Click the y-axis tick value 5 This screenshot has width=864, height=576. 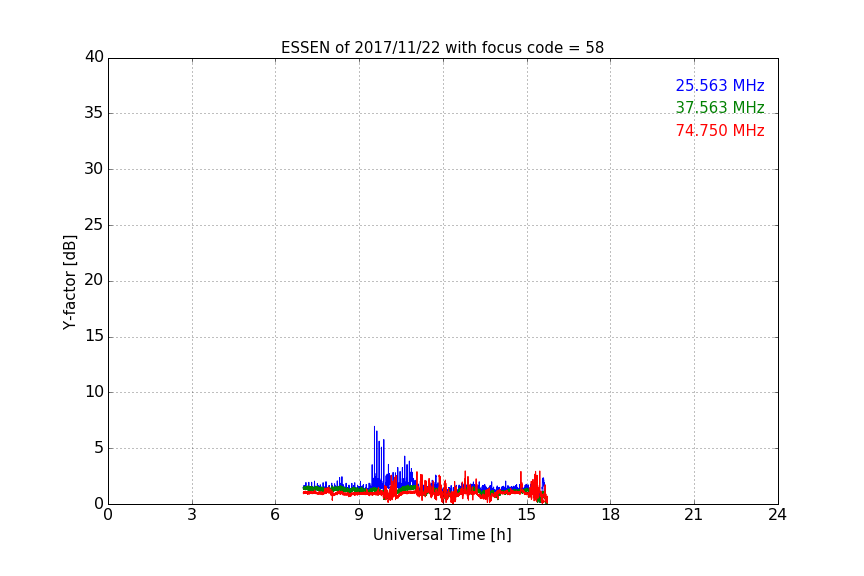click(99, 448)
